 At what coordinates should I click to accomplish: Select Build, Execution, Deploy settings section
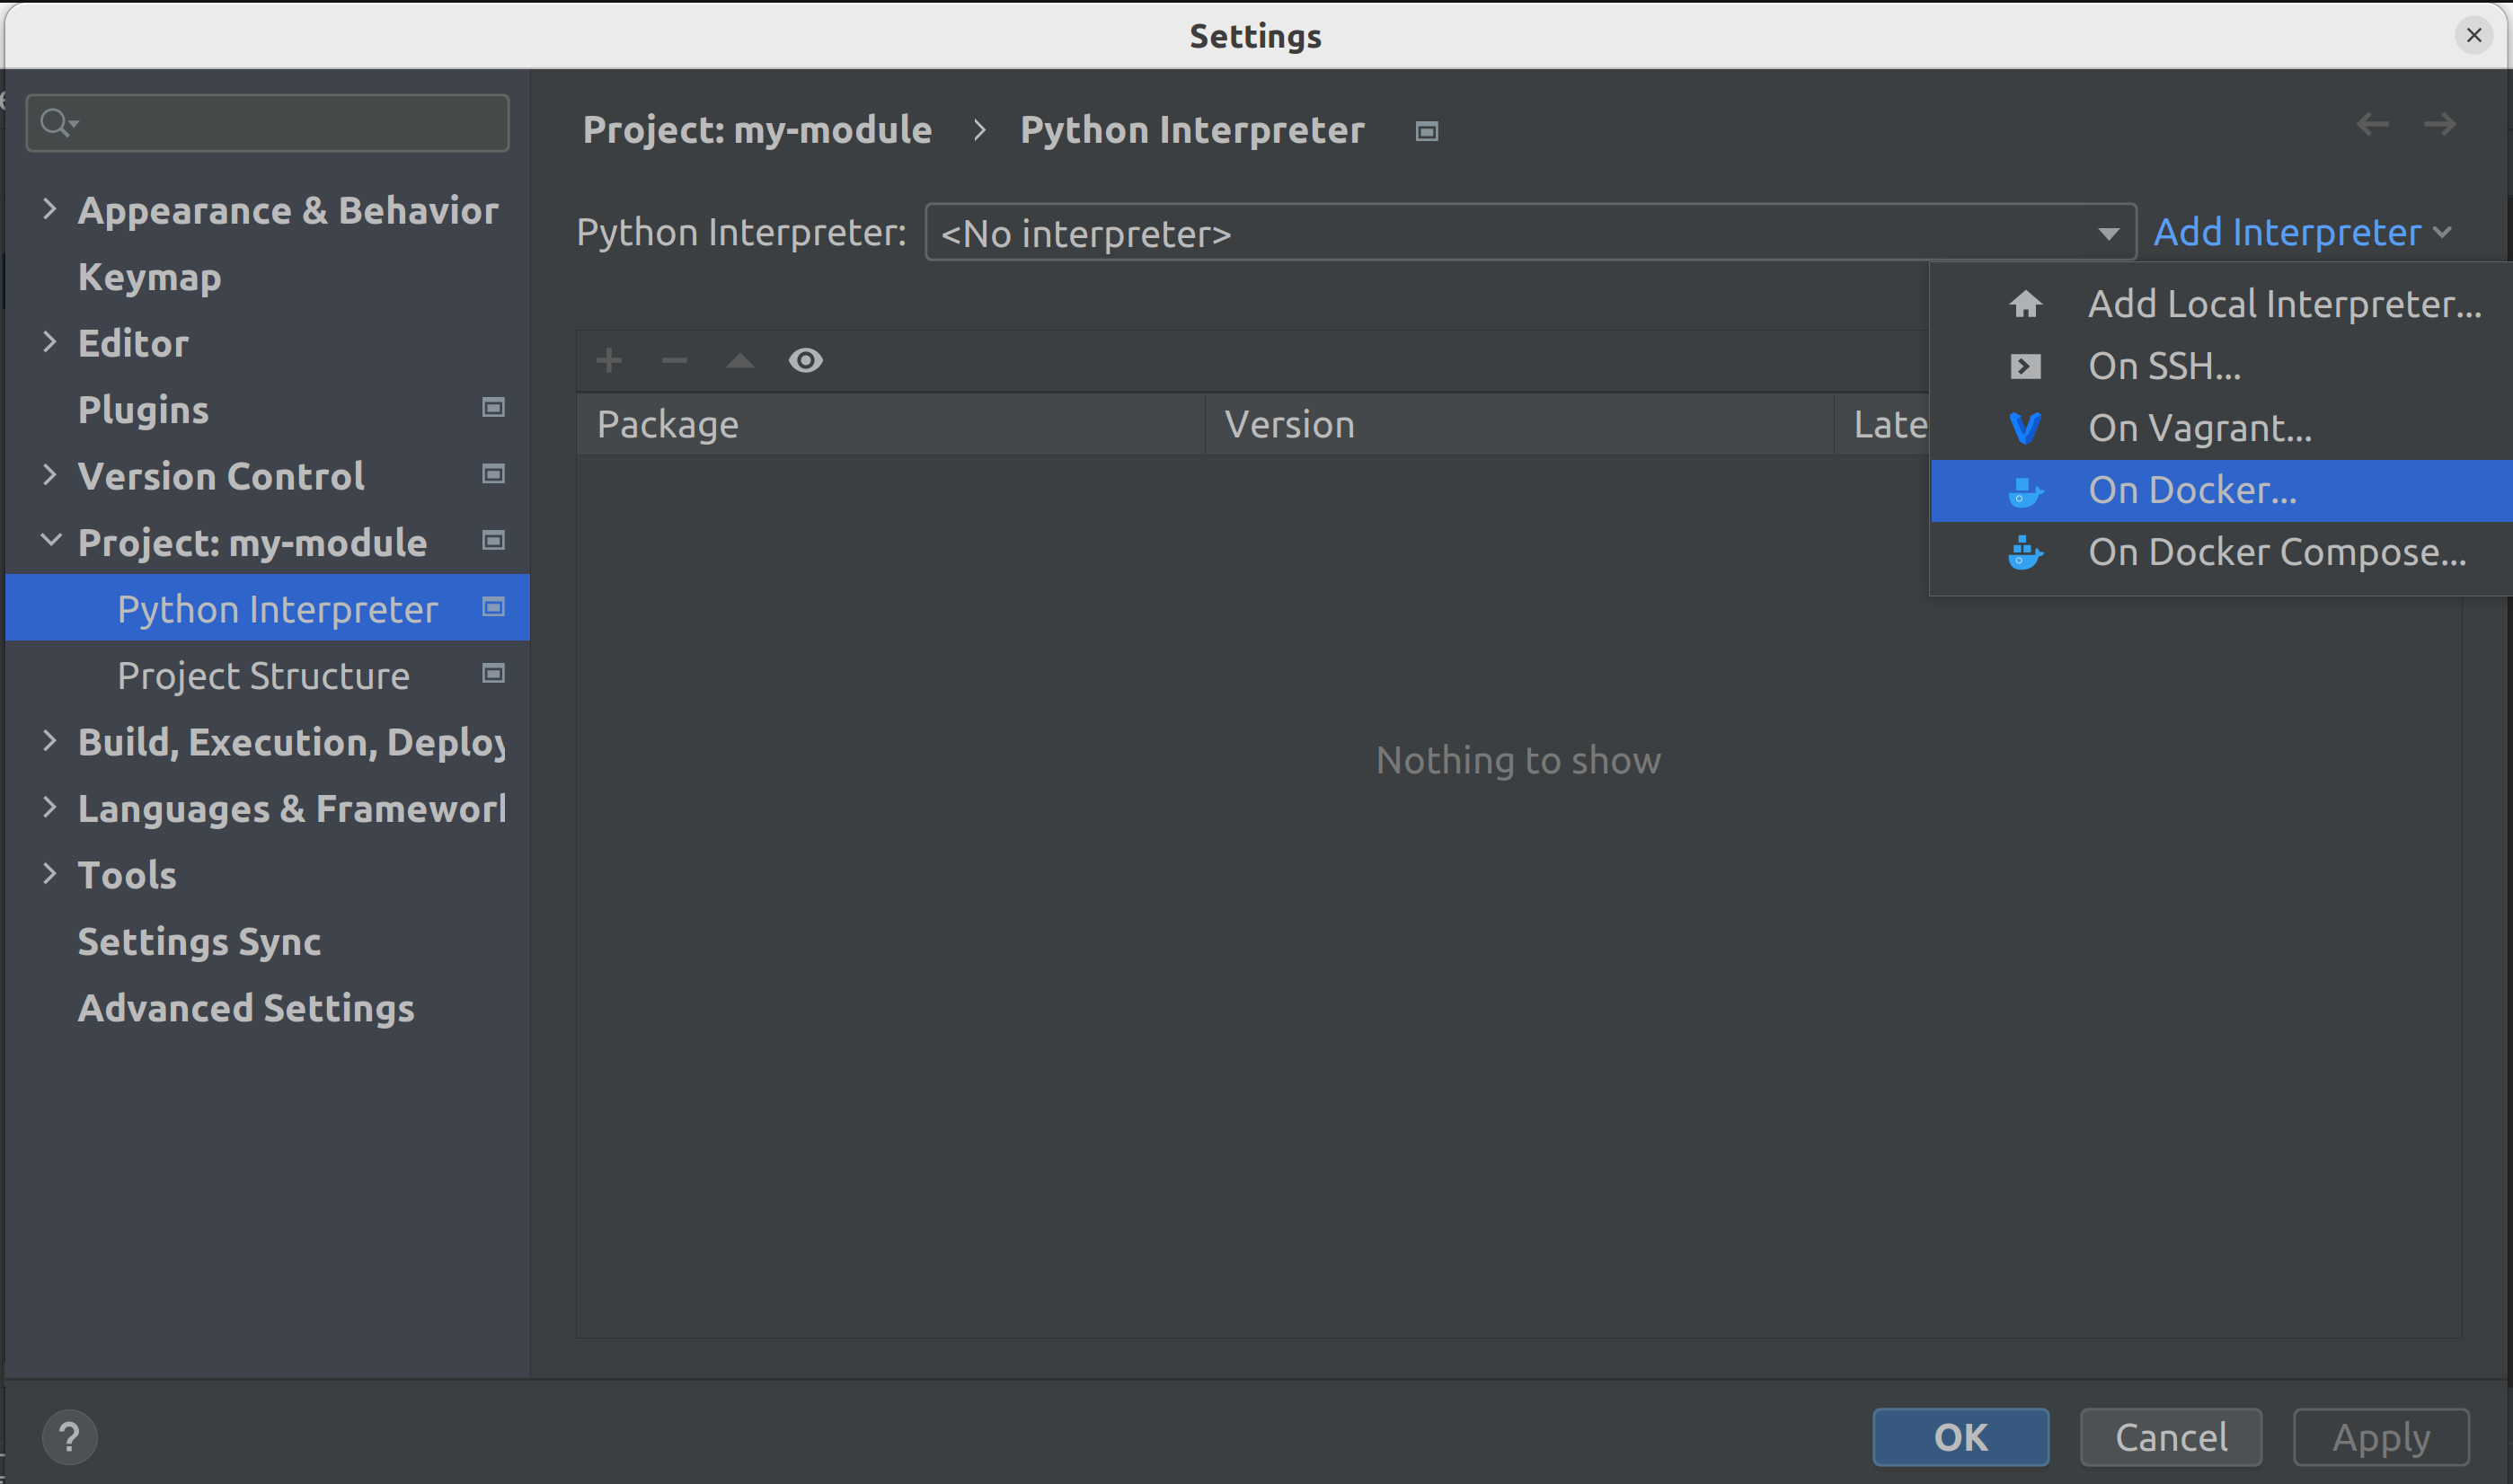[288, 740]
